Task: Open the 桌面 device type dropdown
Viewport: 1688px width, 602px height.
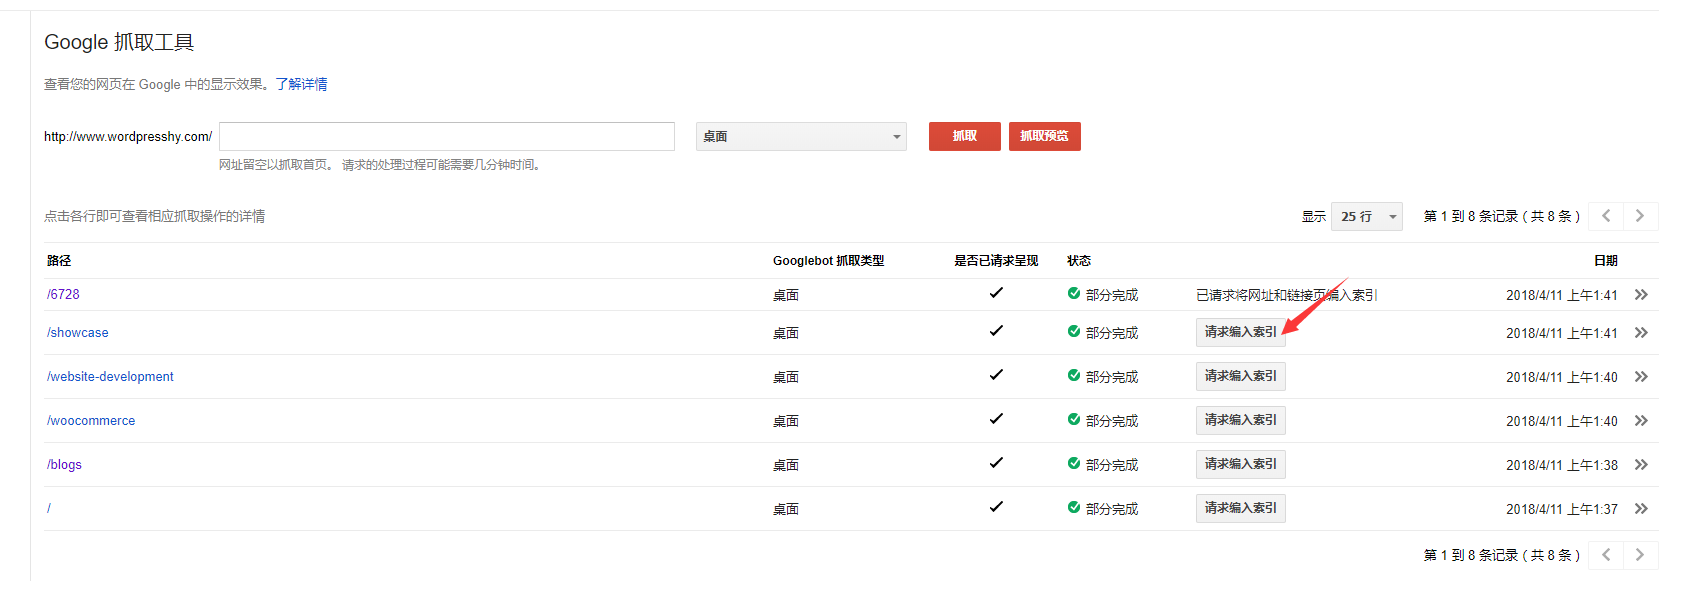Action: click(x=801, y=137)
